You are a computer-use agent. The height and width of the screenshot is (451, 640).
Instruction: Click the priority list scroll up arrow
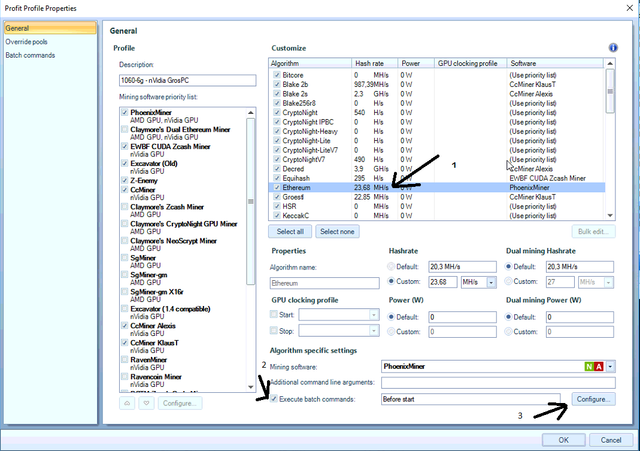[251, 112]
